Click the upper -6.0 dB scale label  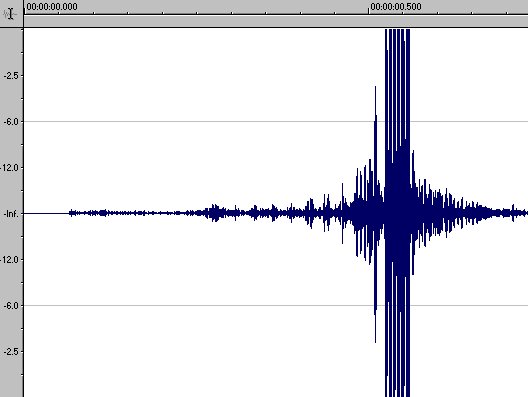pyautogui.click(x=11, y=122)
